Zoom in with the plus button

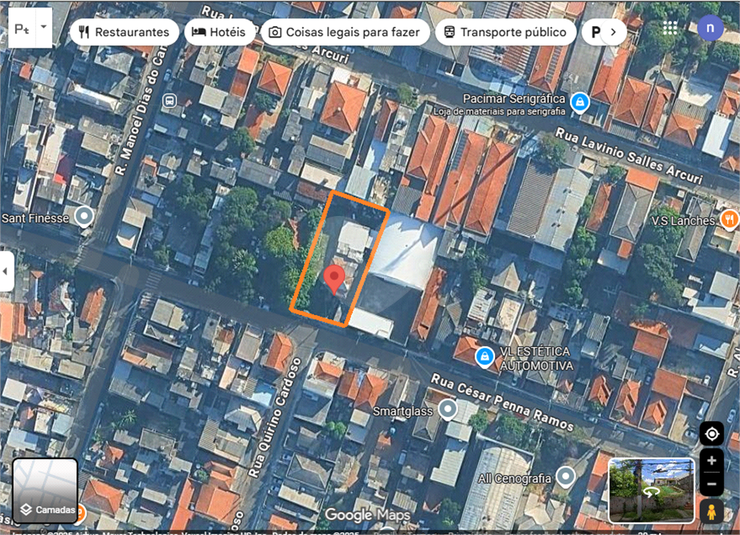(711, 461)
